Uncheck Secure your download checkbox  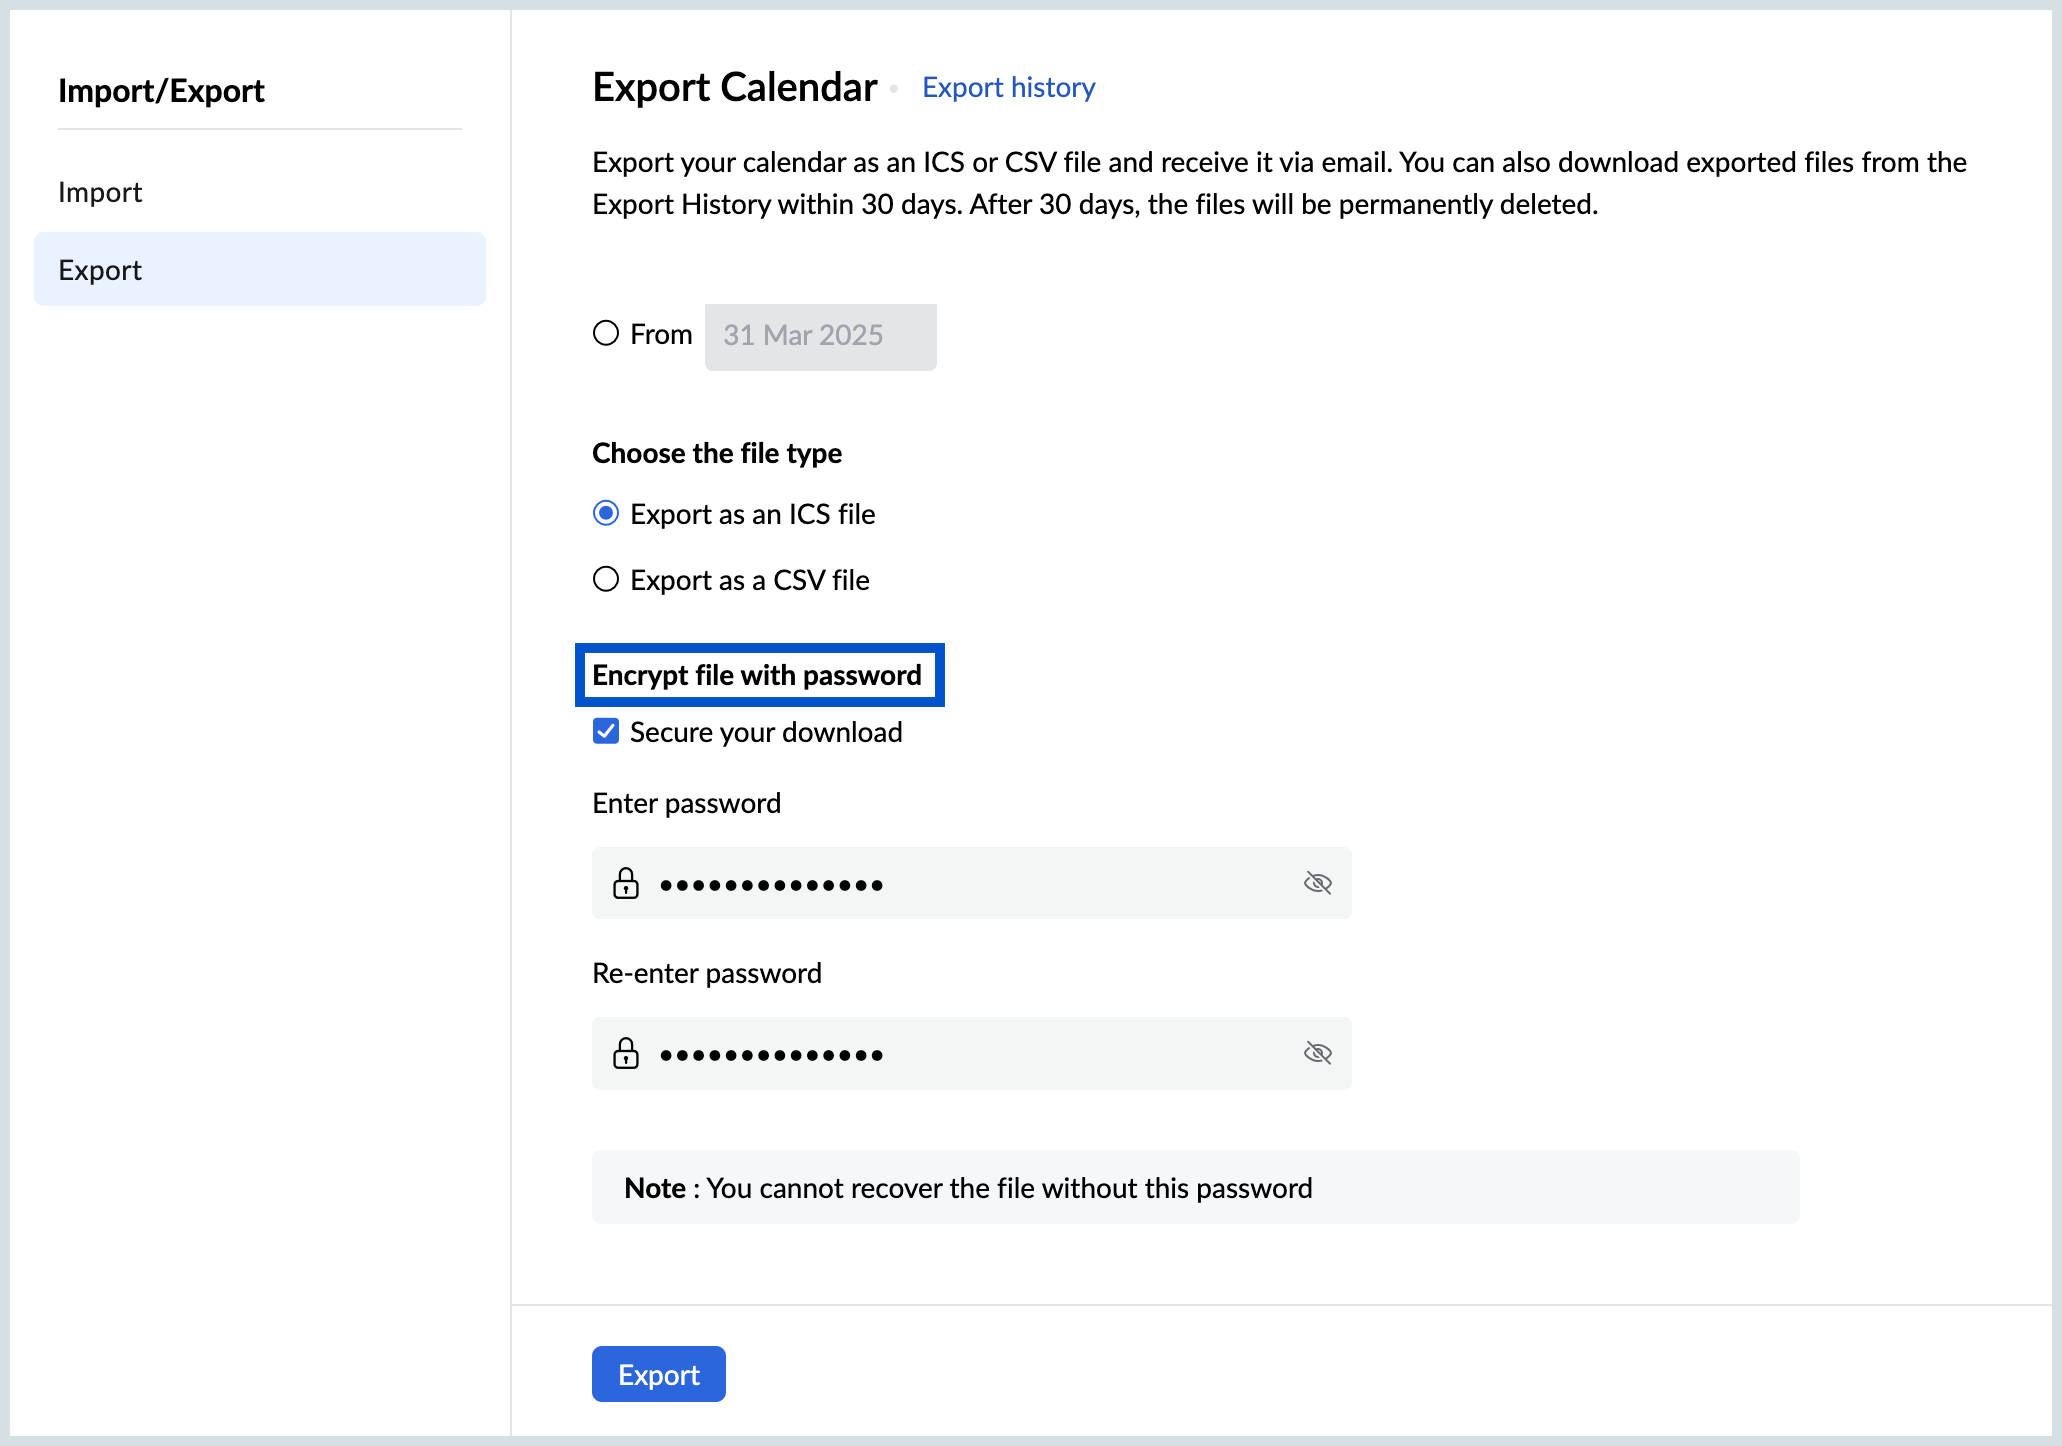click(x=606, y=731)
